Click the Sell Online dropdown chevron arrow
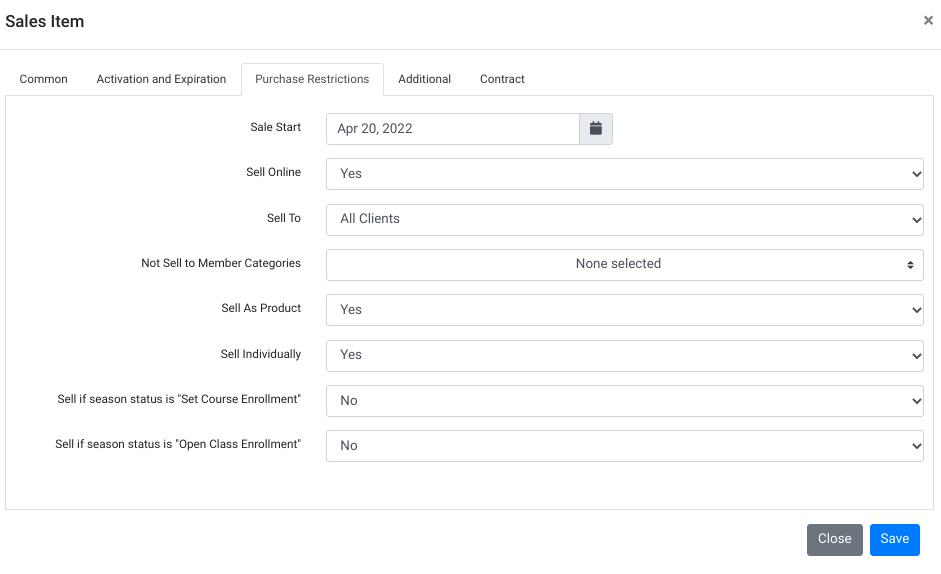 (916, 174)
